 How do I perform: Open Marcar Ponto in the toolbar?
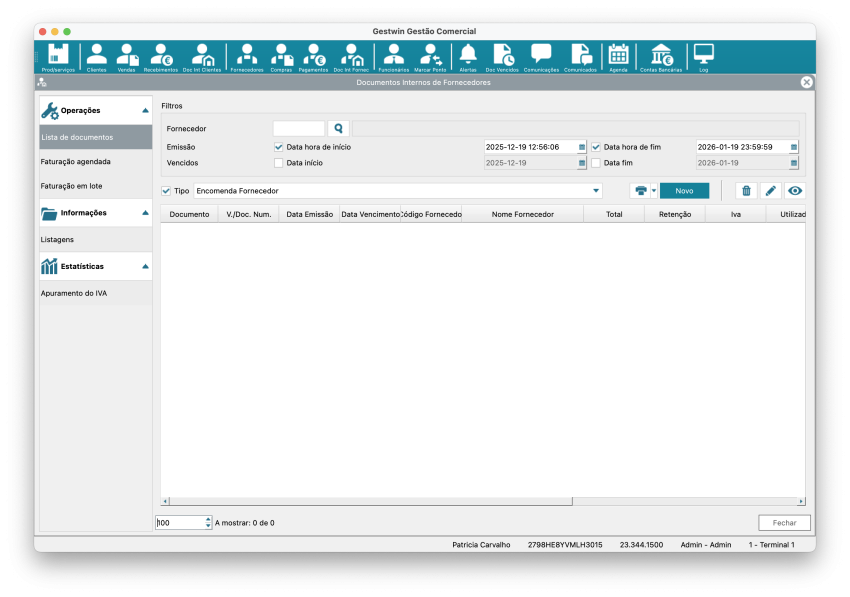[430, 57]
